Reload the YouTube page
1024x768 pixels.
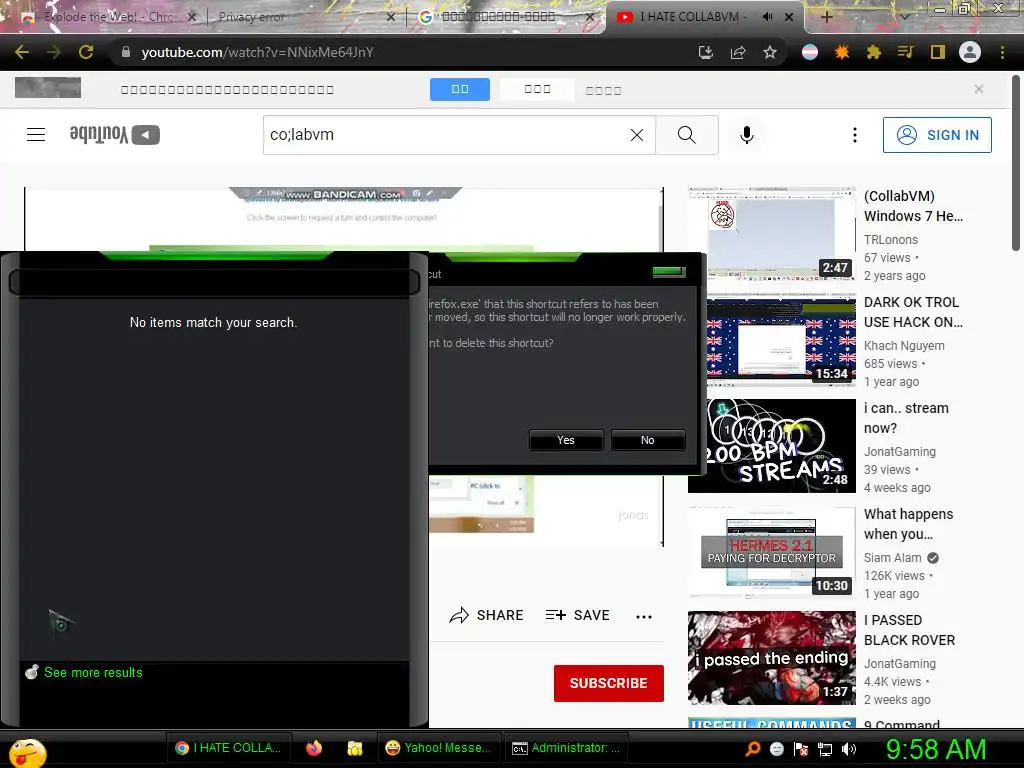(x=86, y=52)
